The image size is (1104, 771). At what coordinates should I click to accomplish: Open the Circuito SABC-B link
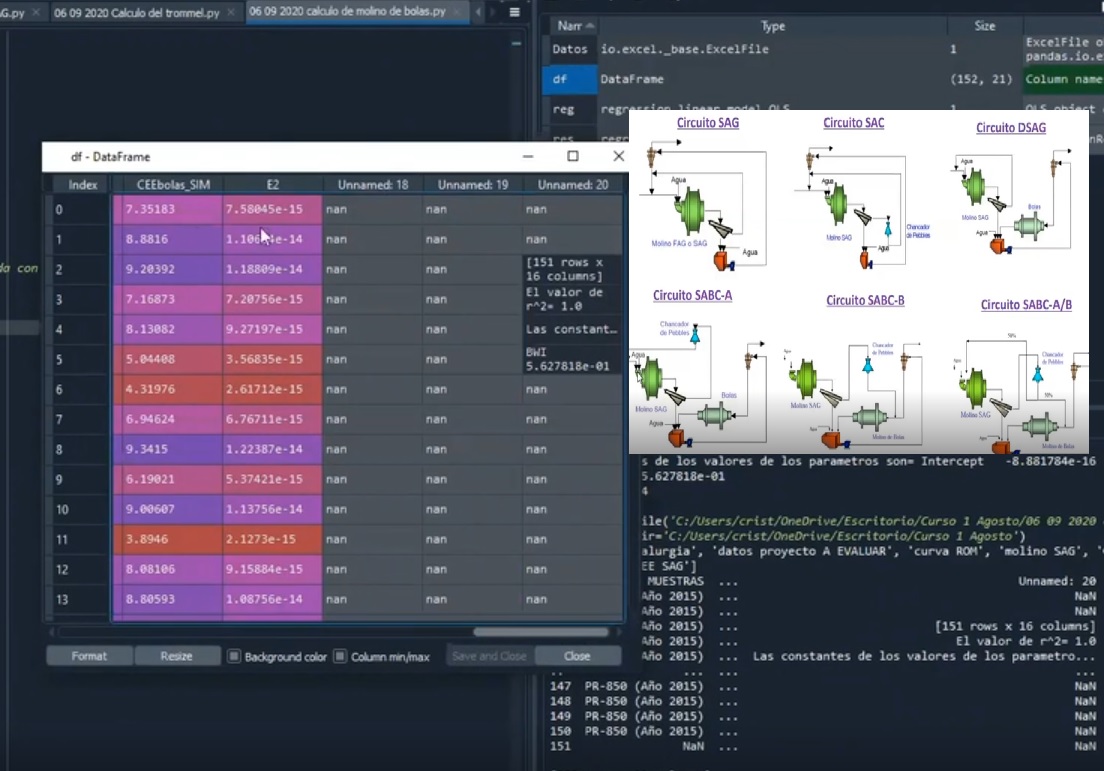point(865,301)
